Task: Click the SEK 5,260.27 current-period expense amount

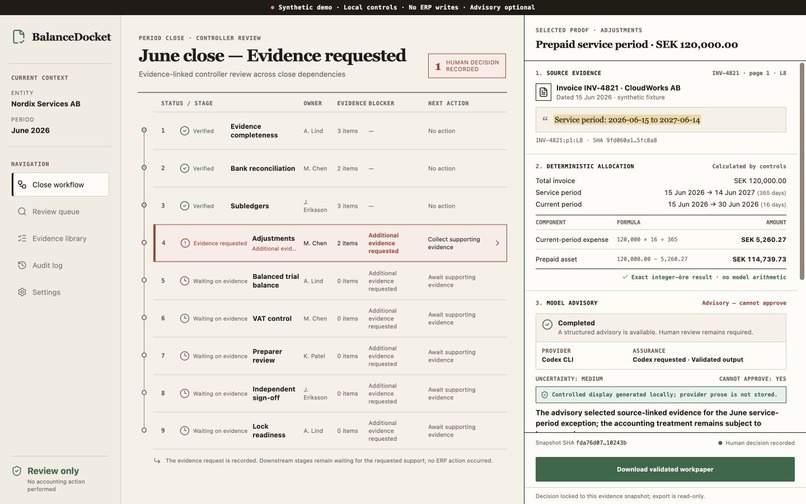Action: pyautogui.click(x=763, y=240)
